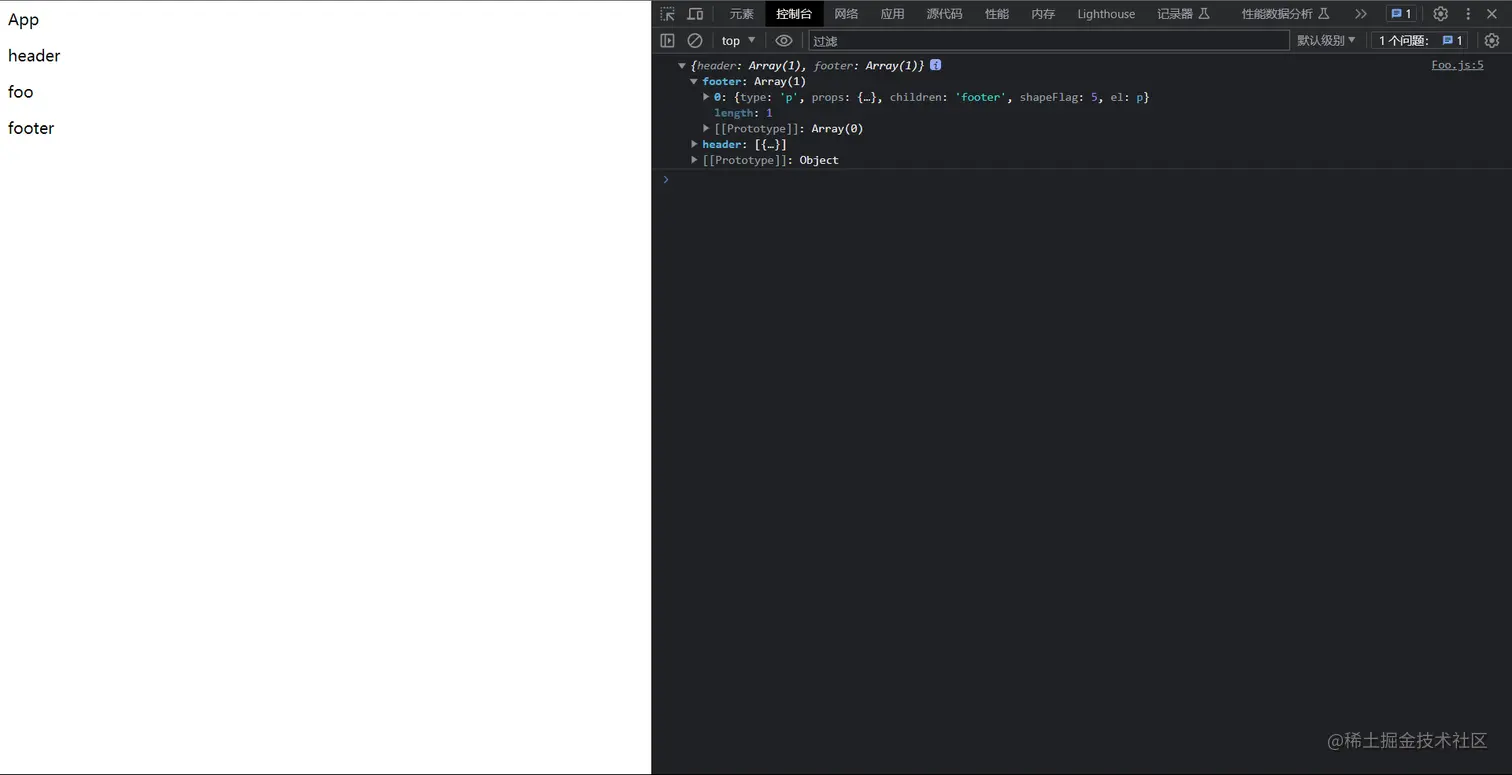Open the message count badge in top bar

tap(1401, 14)
